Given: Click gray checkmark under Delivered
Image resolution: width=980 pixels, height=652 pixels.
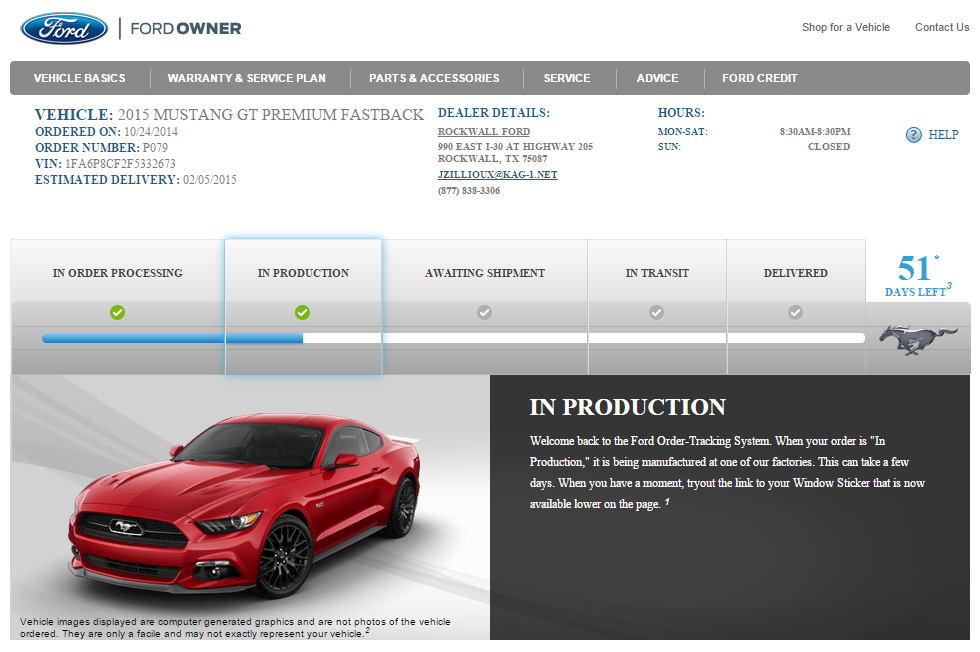Looking at the screenshot, I should [x=795, y=312].
